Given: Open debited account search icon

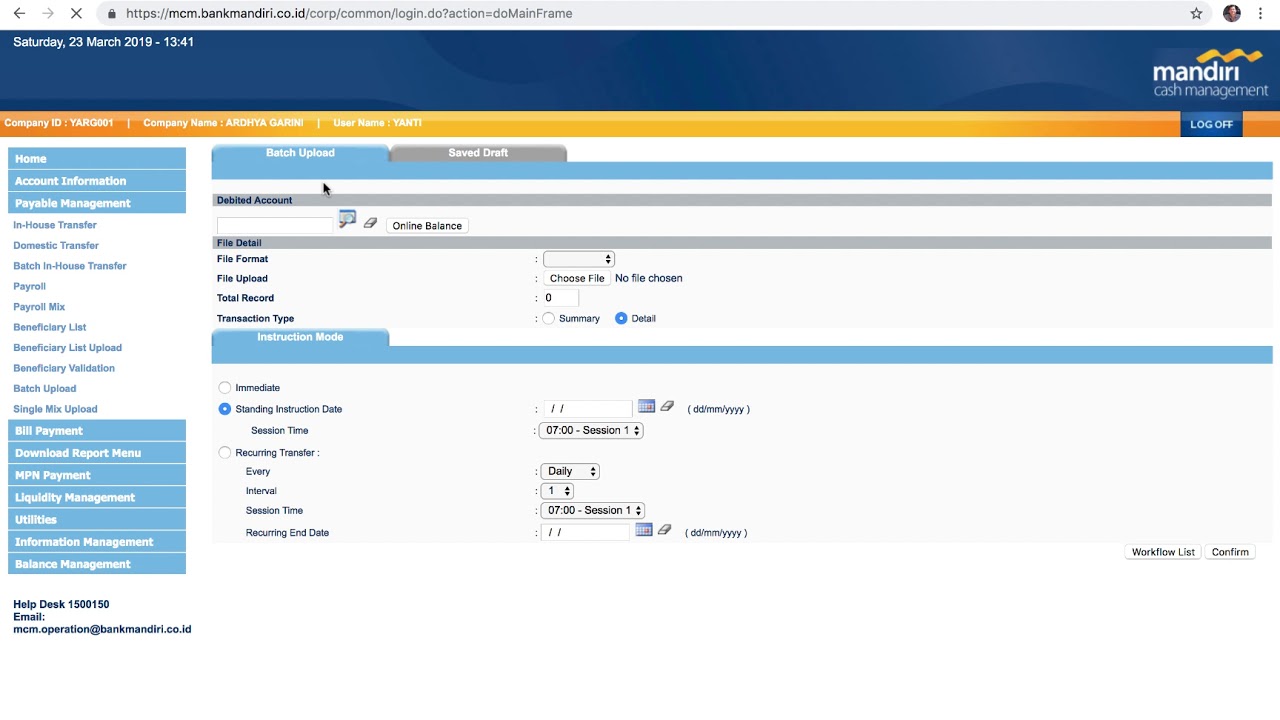Looking at the screenshot, I should (347, 220).
